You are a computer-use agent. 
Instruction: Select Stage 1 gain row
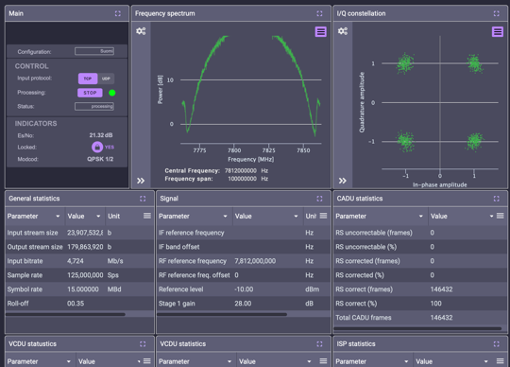coord(244,304)
